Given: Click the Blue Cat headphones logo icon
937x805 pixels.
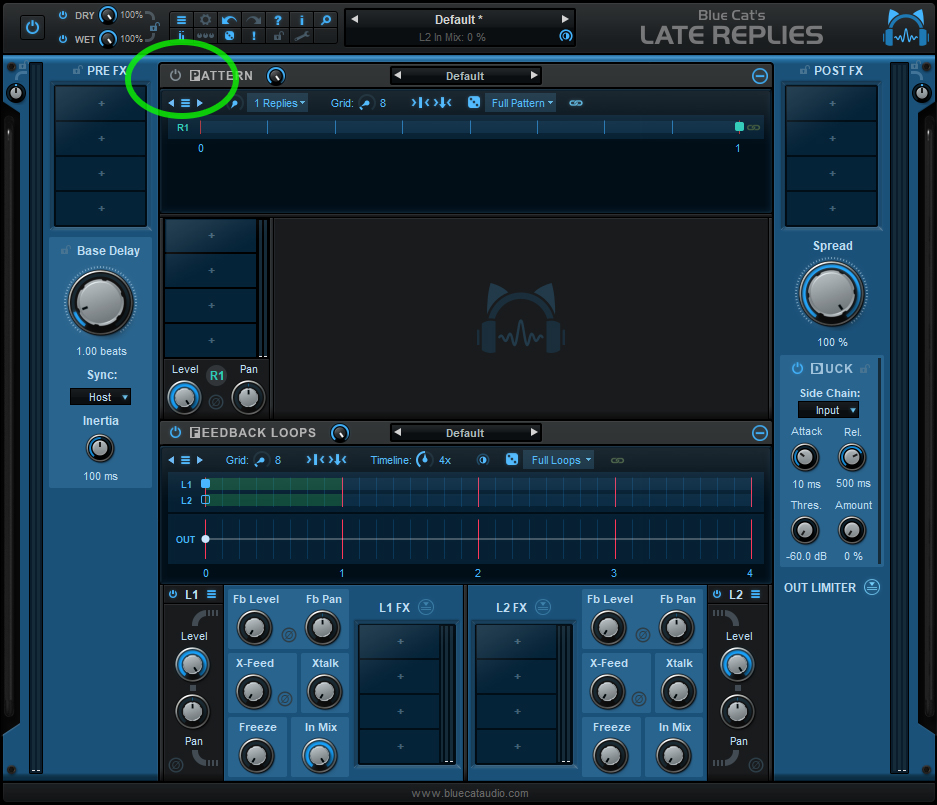Looking at the screenshot, I should [x=906, y=28].
